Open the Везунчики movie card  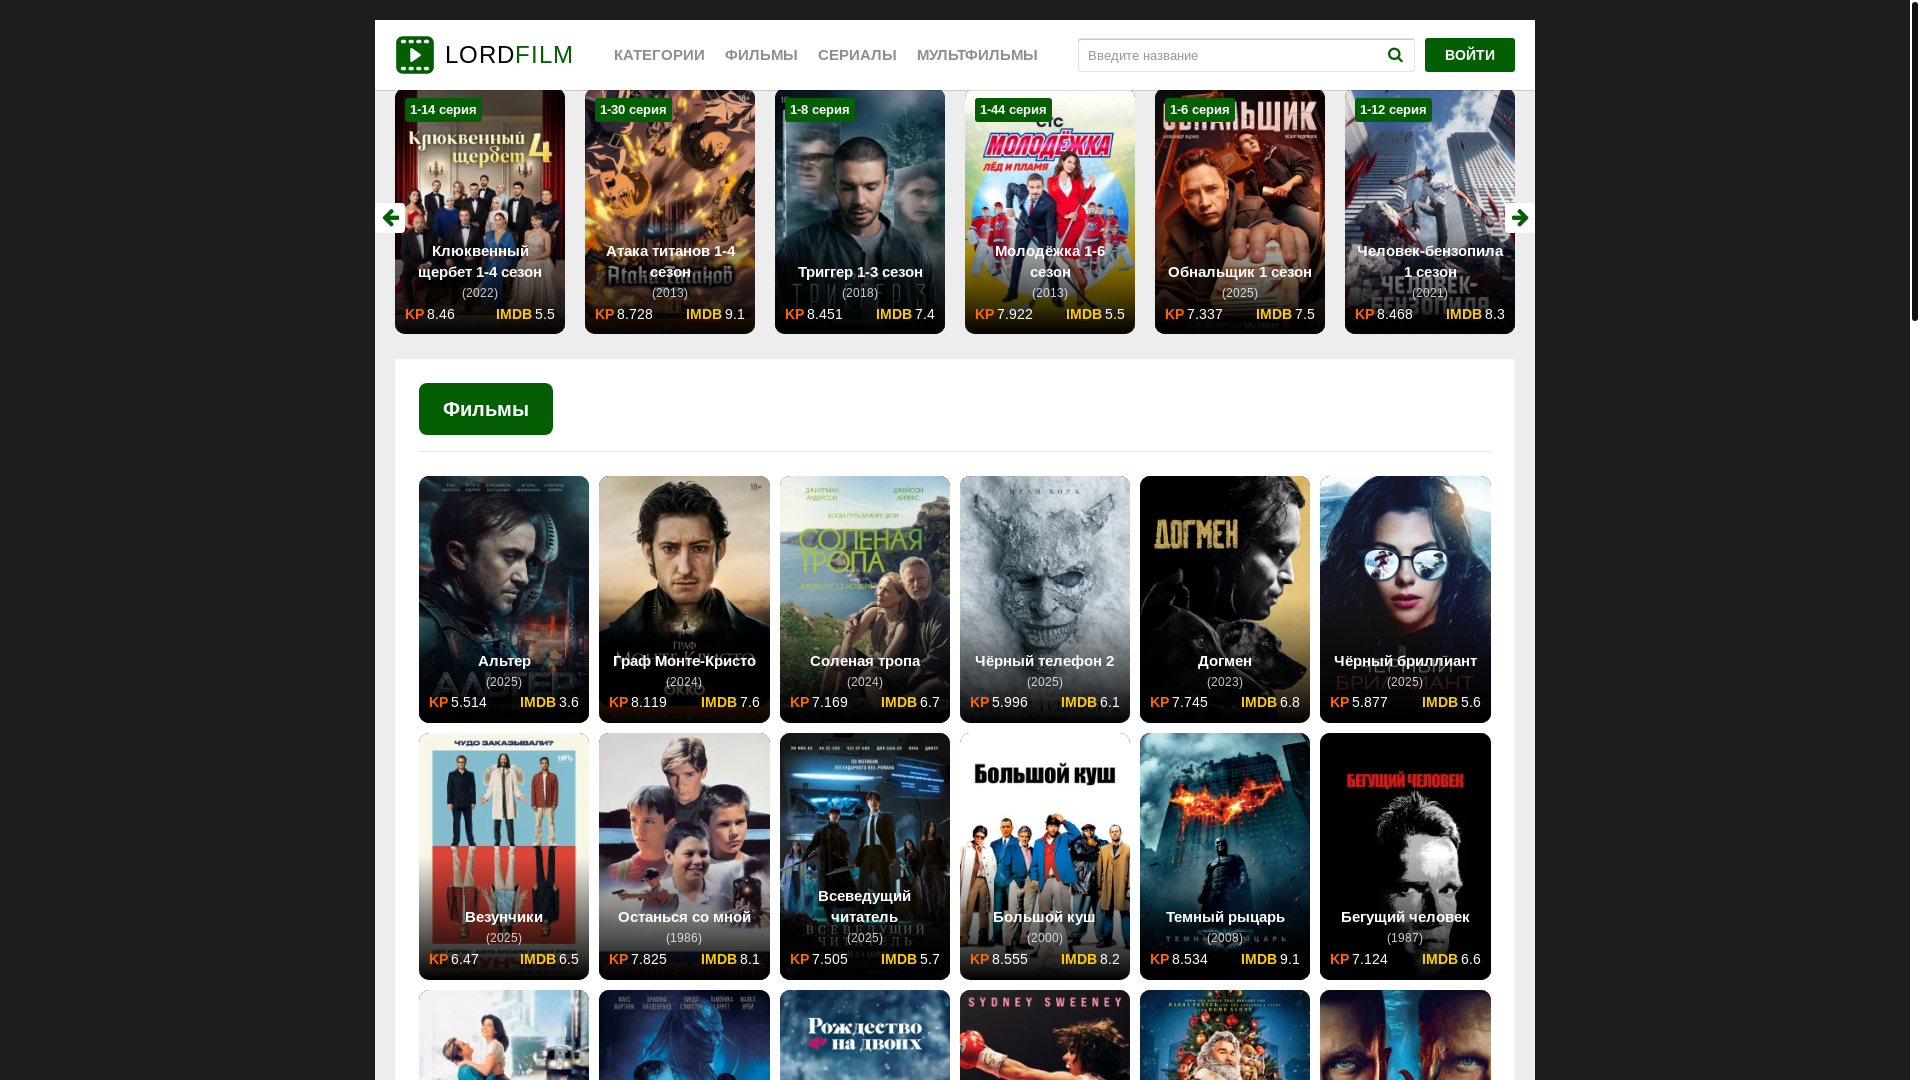coord(504,856)
